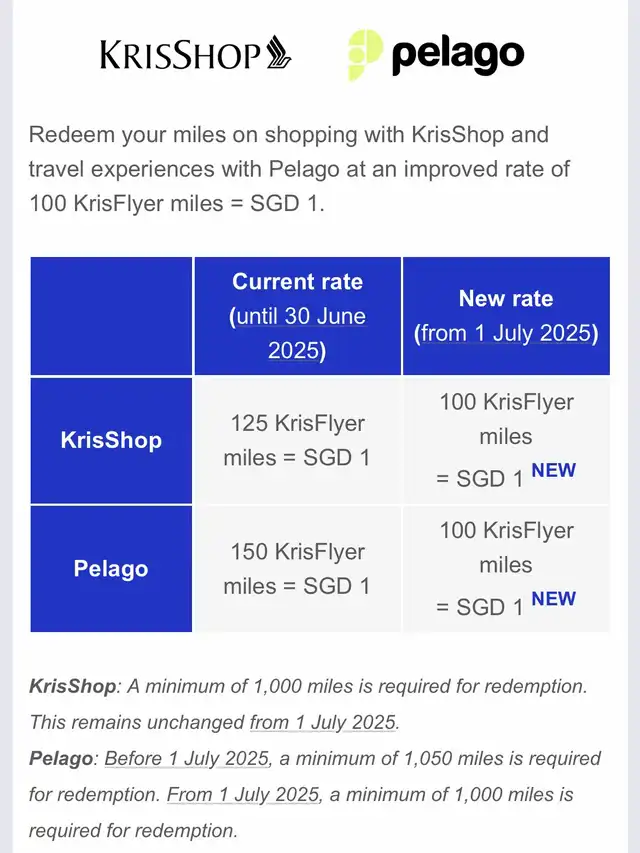640x853 pixels.
Task: Open the 'until 30 June 2025' date link
Action: tap(297, 333)
